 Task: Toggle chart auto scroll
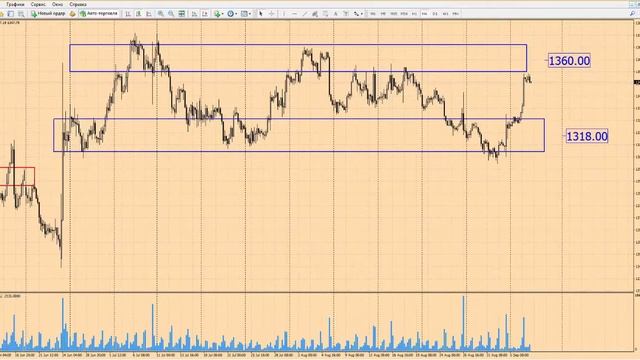194,14
